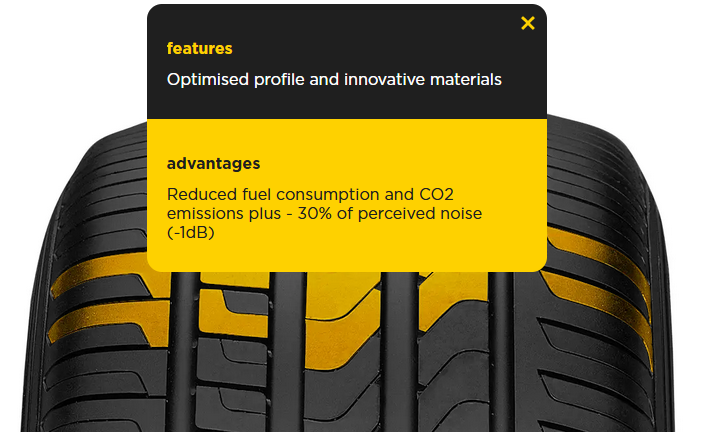Click the black tread blocks at the tire's bottom right
Viewport: 703px width, 435px height.
[590, 395]
